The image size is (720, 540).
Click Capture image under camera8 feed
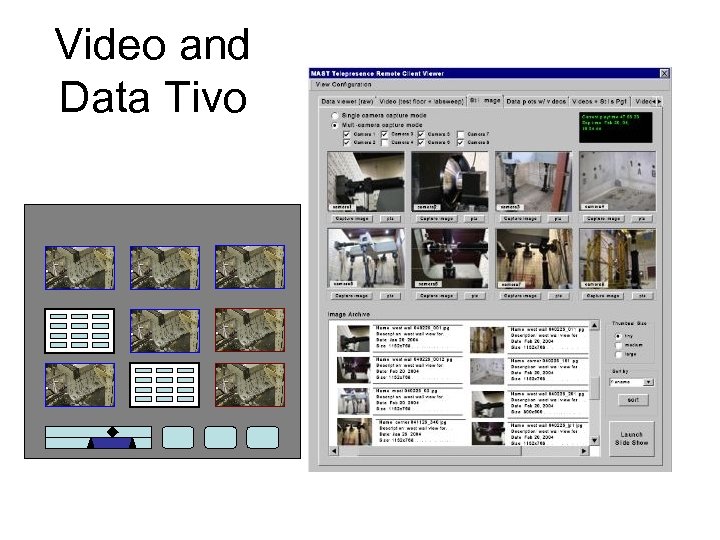click(604, 296)
